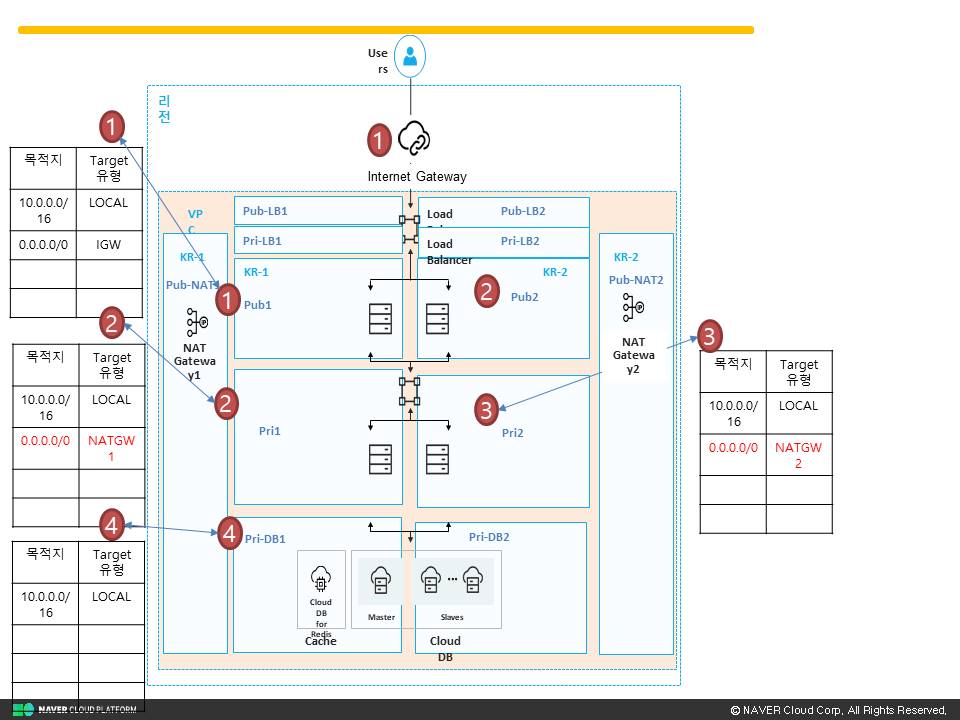Click the private load balancer node between Pri1 and Pri2
This screenshot has width=960, height=720.
pos(410,392)
